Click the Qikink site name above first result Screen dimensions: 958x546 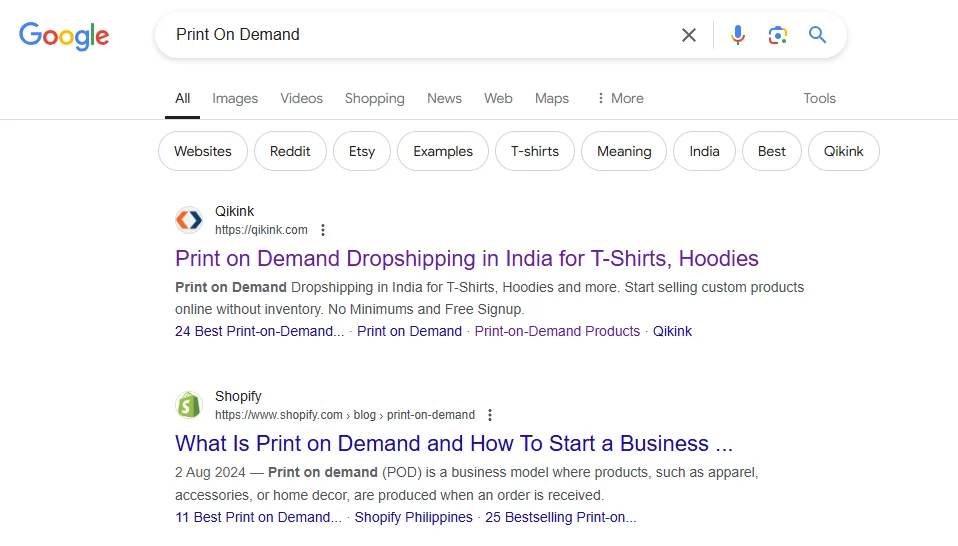point(234,211)
